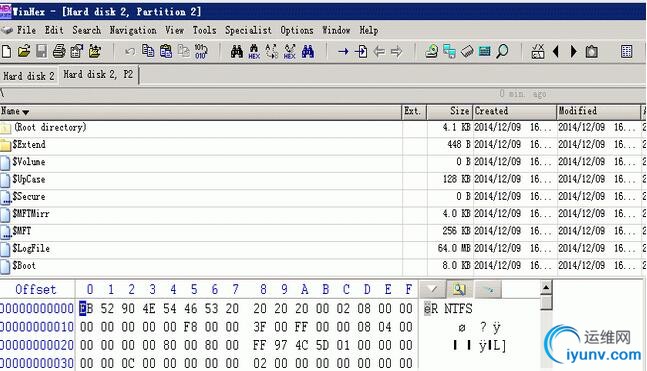The height and width of the screenshot is (371, 647).
Task: Click the Paste clipboard icon
Action: click(166, 51)
